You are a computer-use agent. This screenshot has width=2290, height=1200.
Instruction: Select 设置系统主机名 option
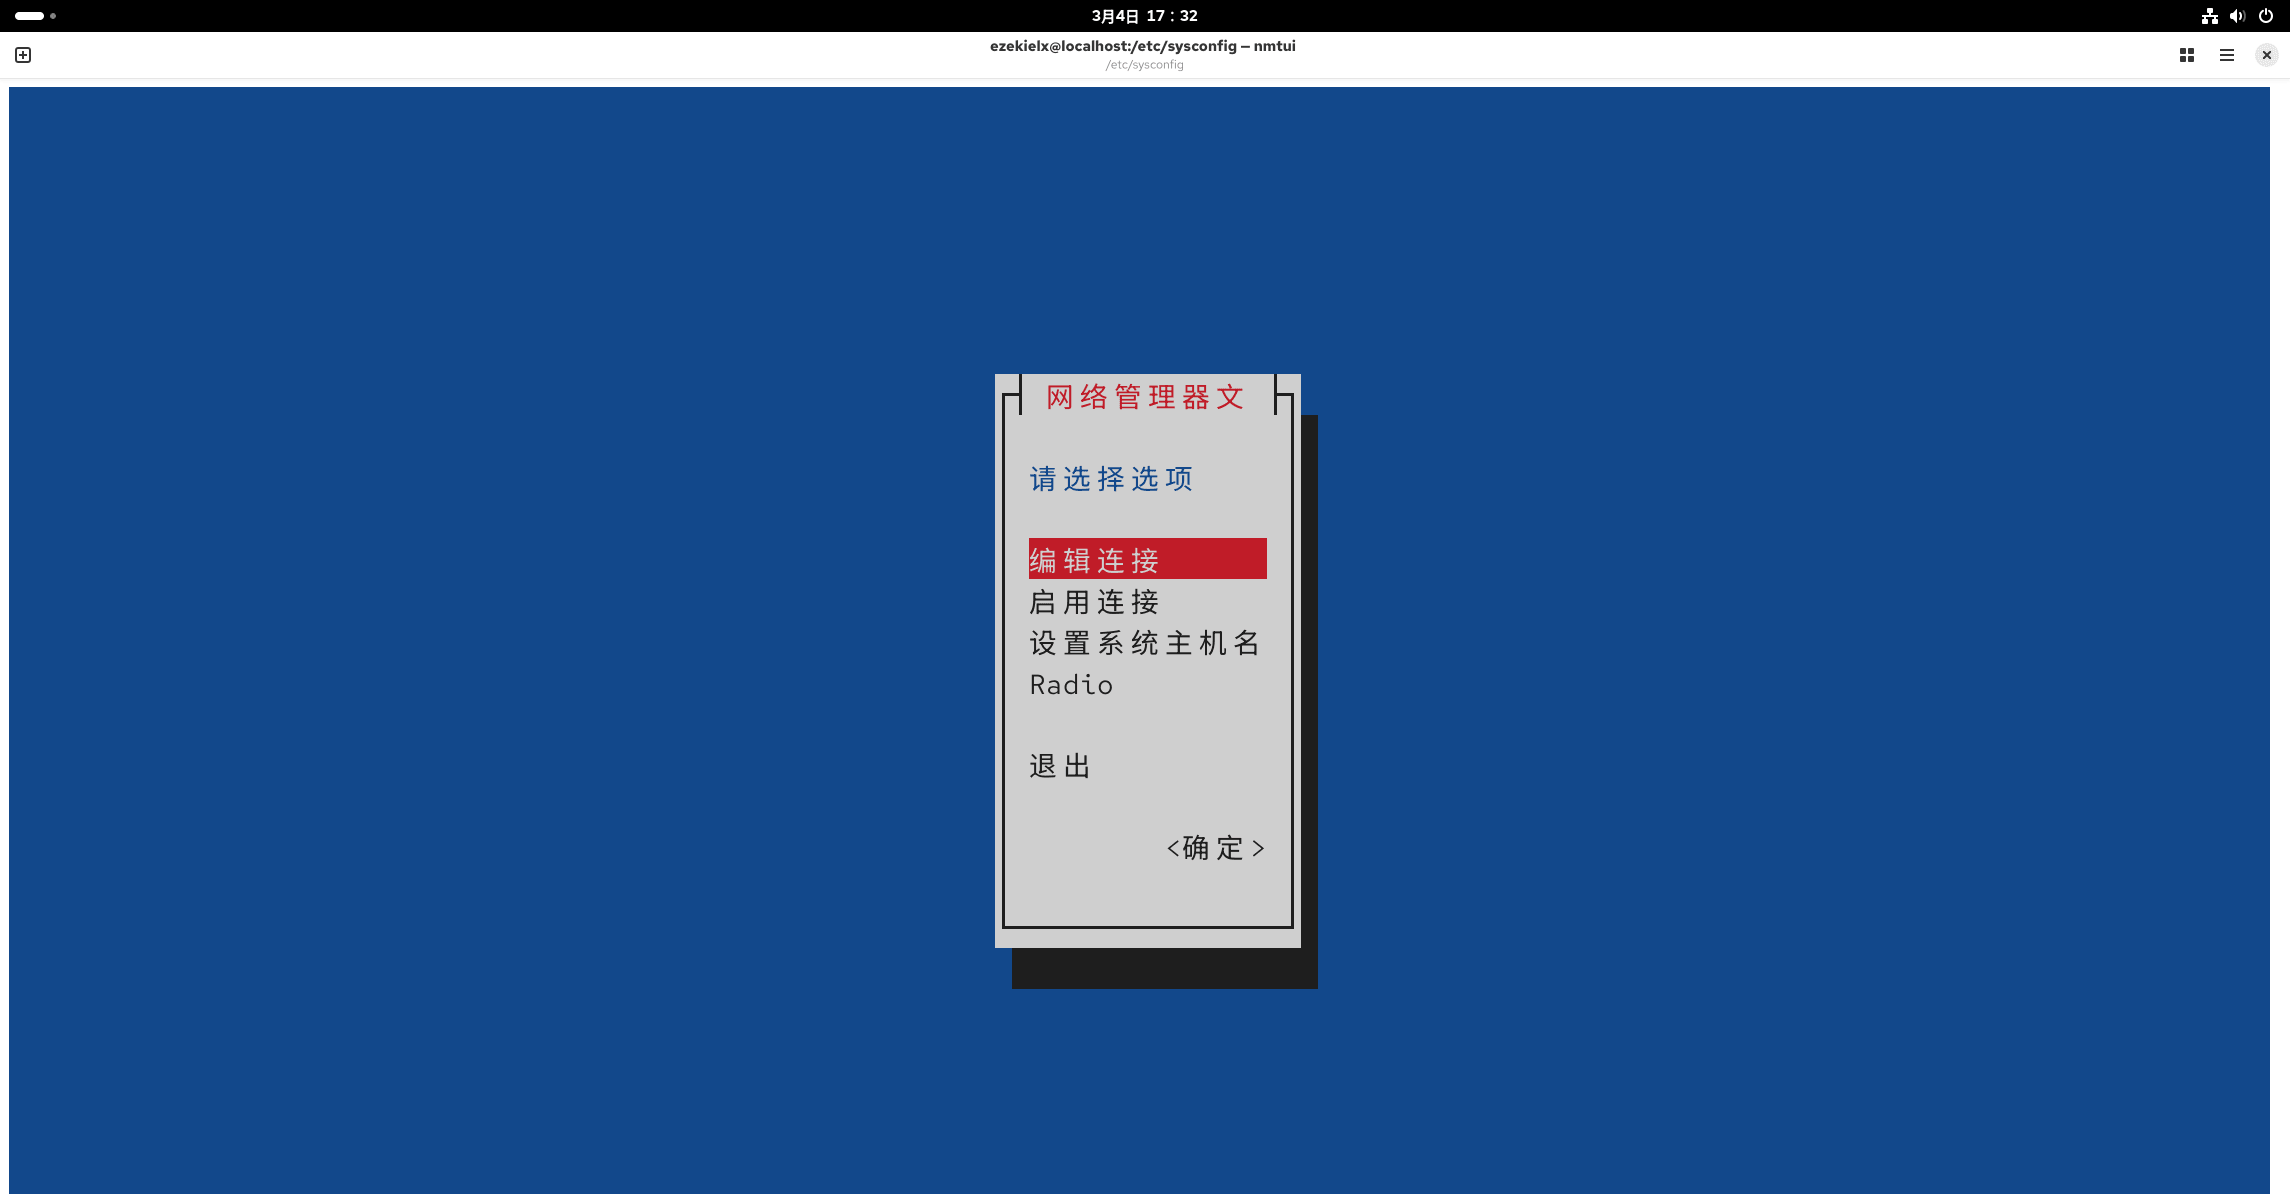(1144, 643)
